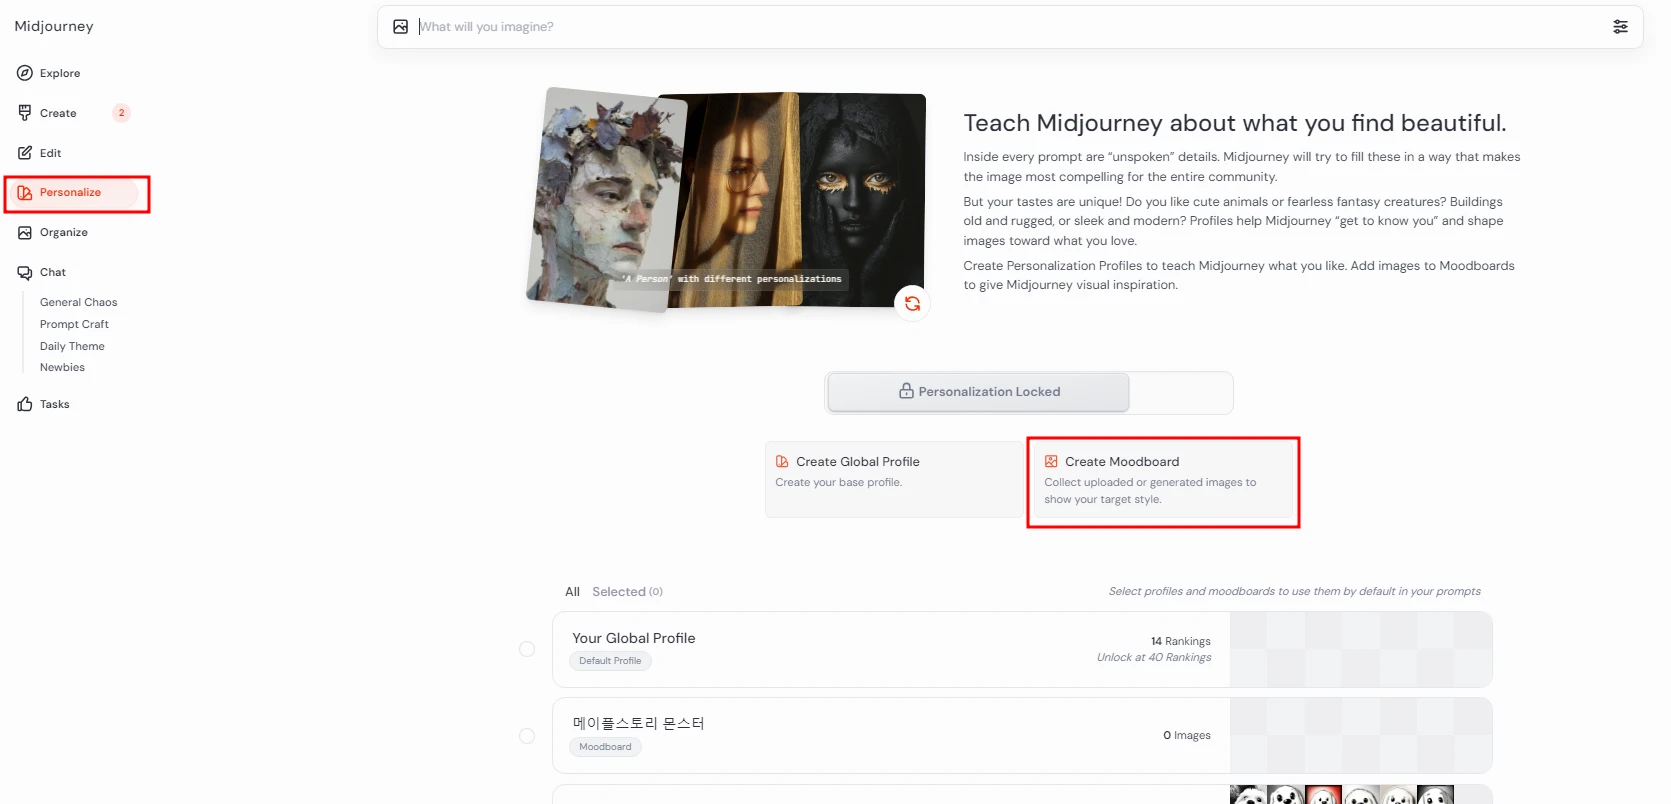Open Edit in the sidebar
The image size is (1671, 804).
coord(51,153)
